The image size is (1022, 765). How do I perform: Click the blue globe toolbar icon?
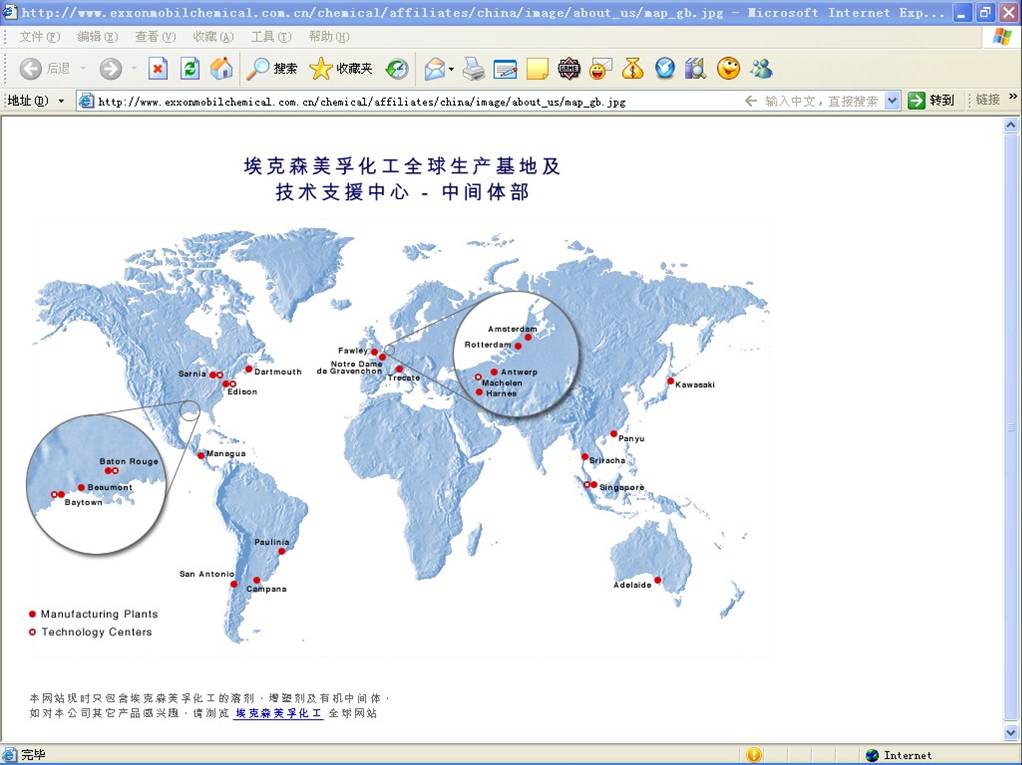tap(664, 68)
